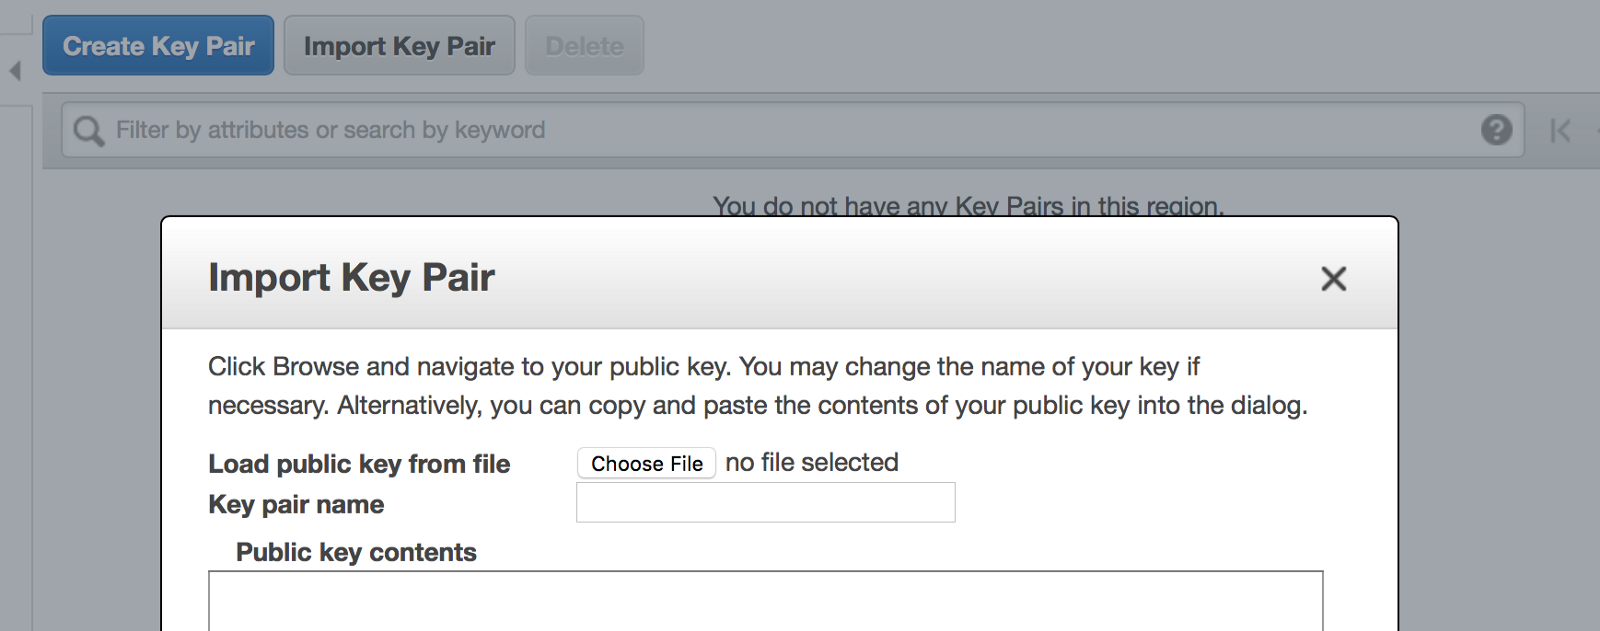Viewport: 1600px width, 631px height.
Task: Click the Create Key Pair button
Action: pyautogui.click(x=158, y=46)
